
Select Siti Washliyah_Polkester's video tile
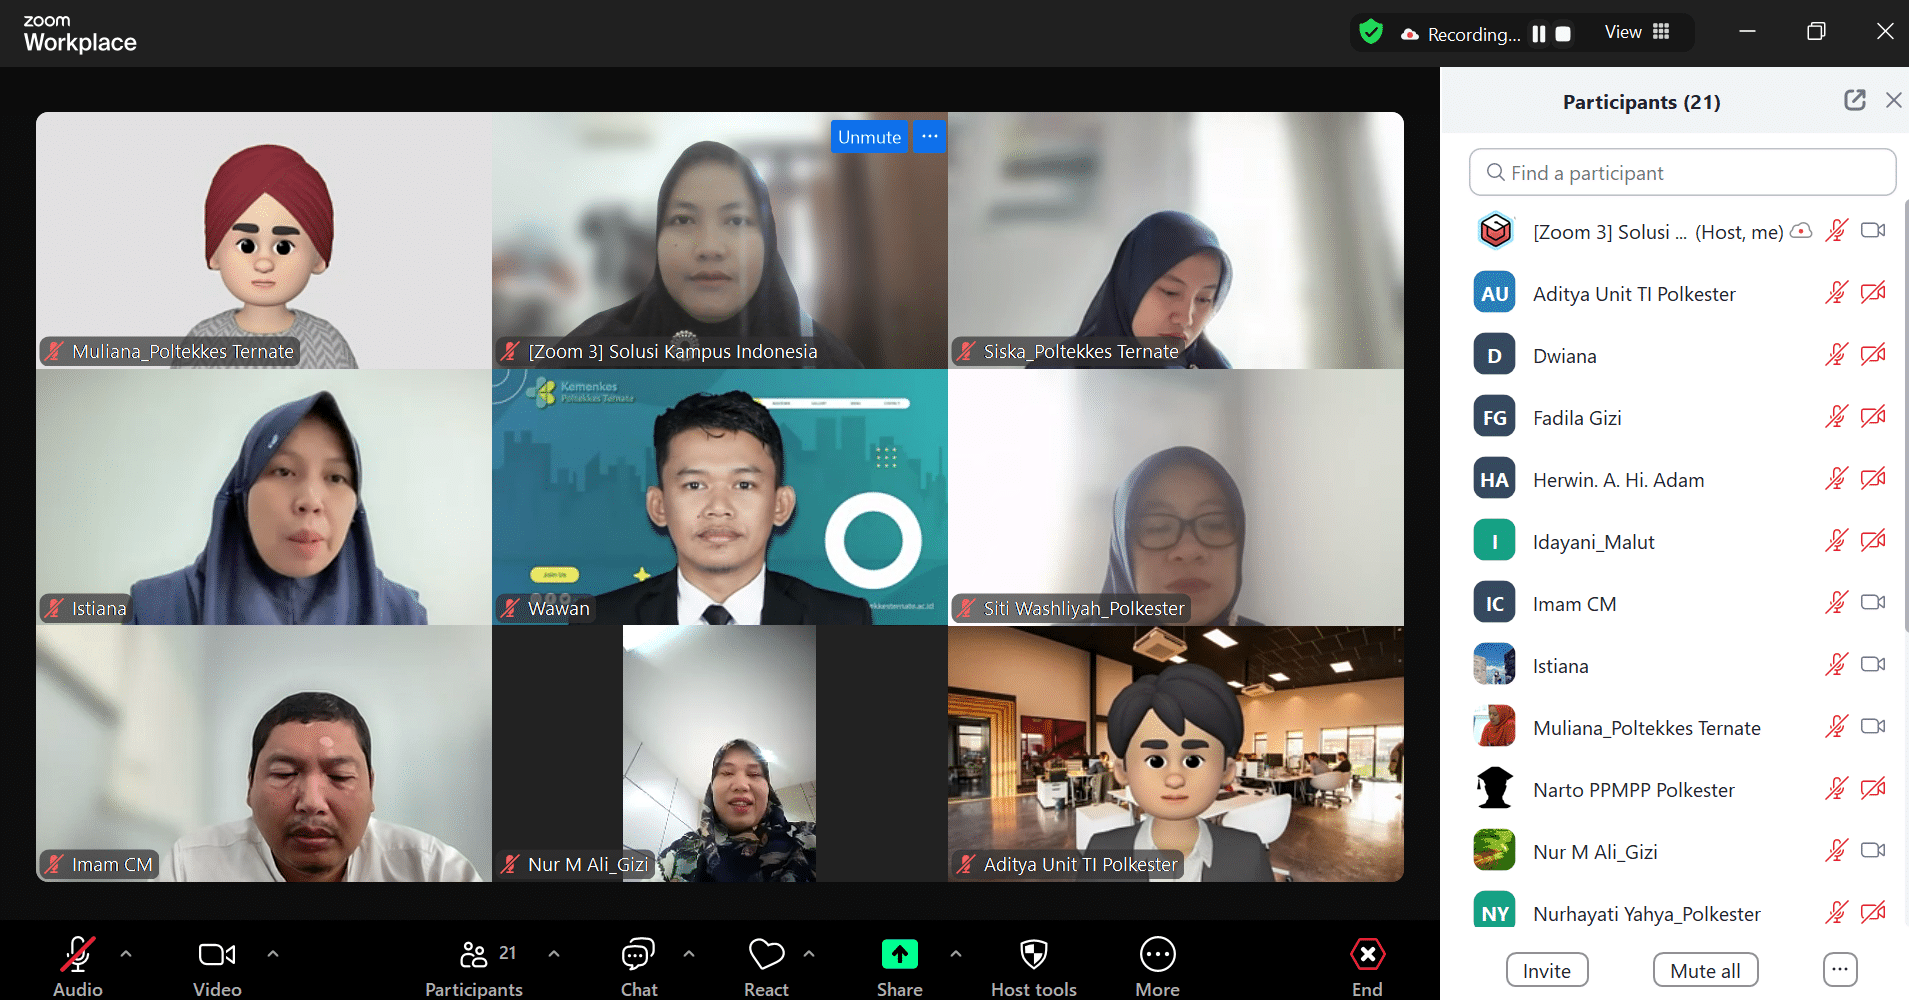coord(1176,497)
